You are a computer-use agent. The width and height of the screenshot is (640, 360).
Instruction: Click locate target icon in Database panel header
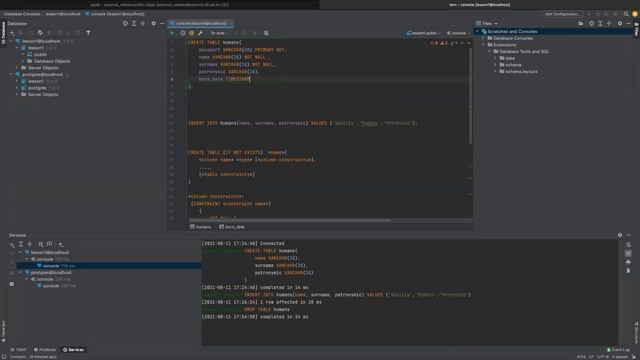(125, 23)
